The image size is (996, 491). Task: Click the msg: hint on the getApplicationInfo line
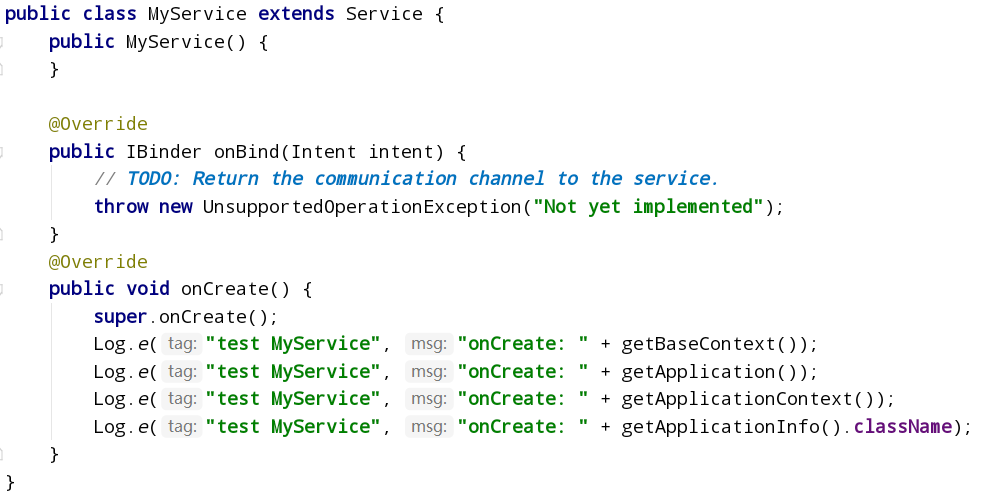point(429,427)
